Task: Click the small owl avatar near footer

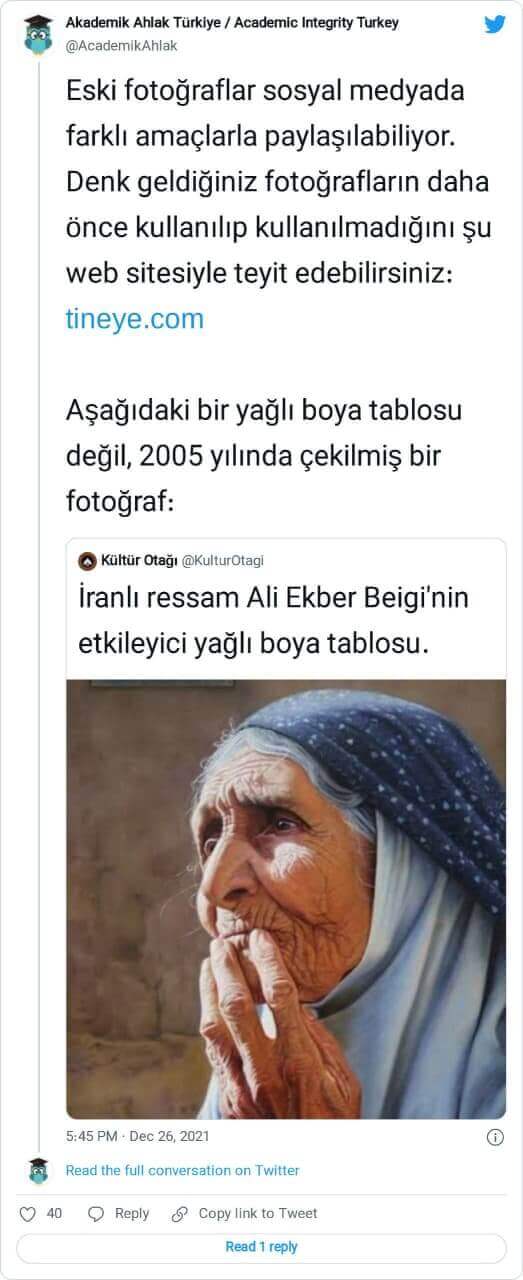Action: (38, 1170)
